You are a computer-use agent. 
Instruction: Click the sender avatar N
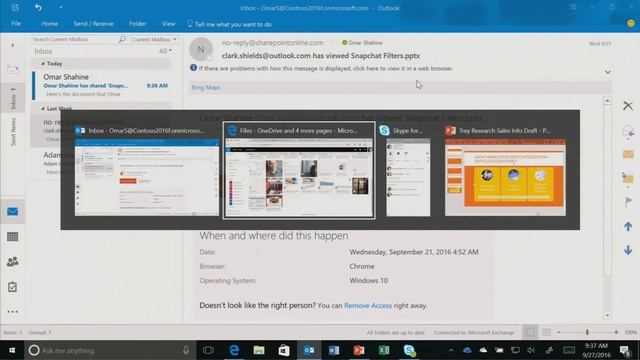tap(201, 49)
